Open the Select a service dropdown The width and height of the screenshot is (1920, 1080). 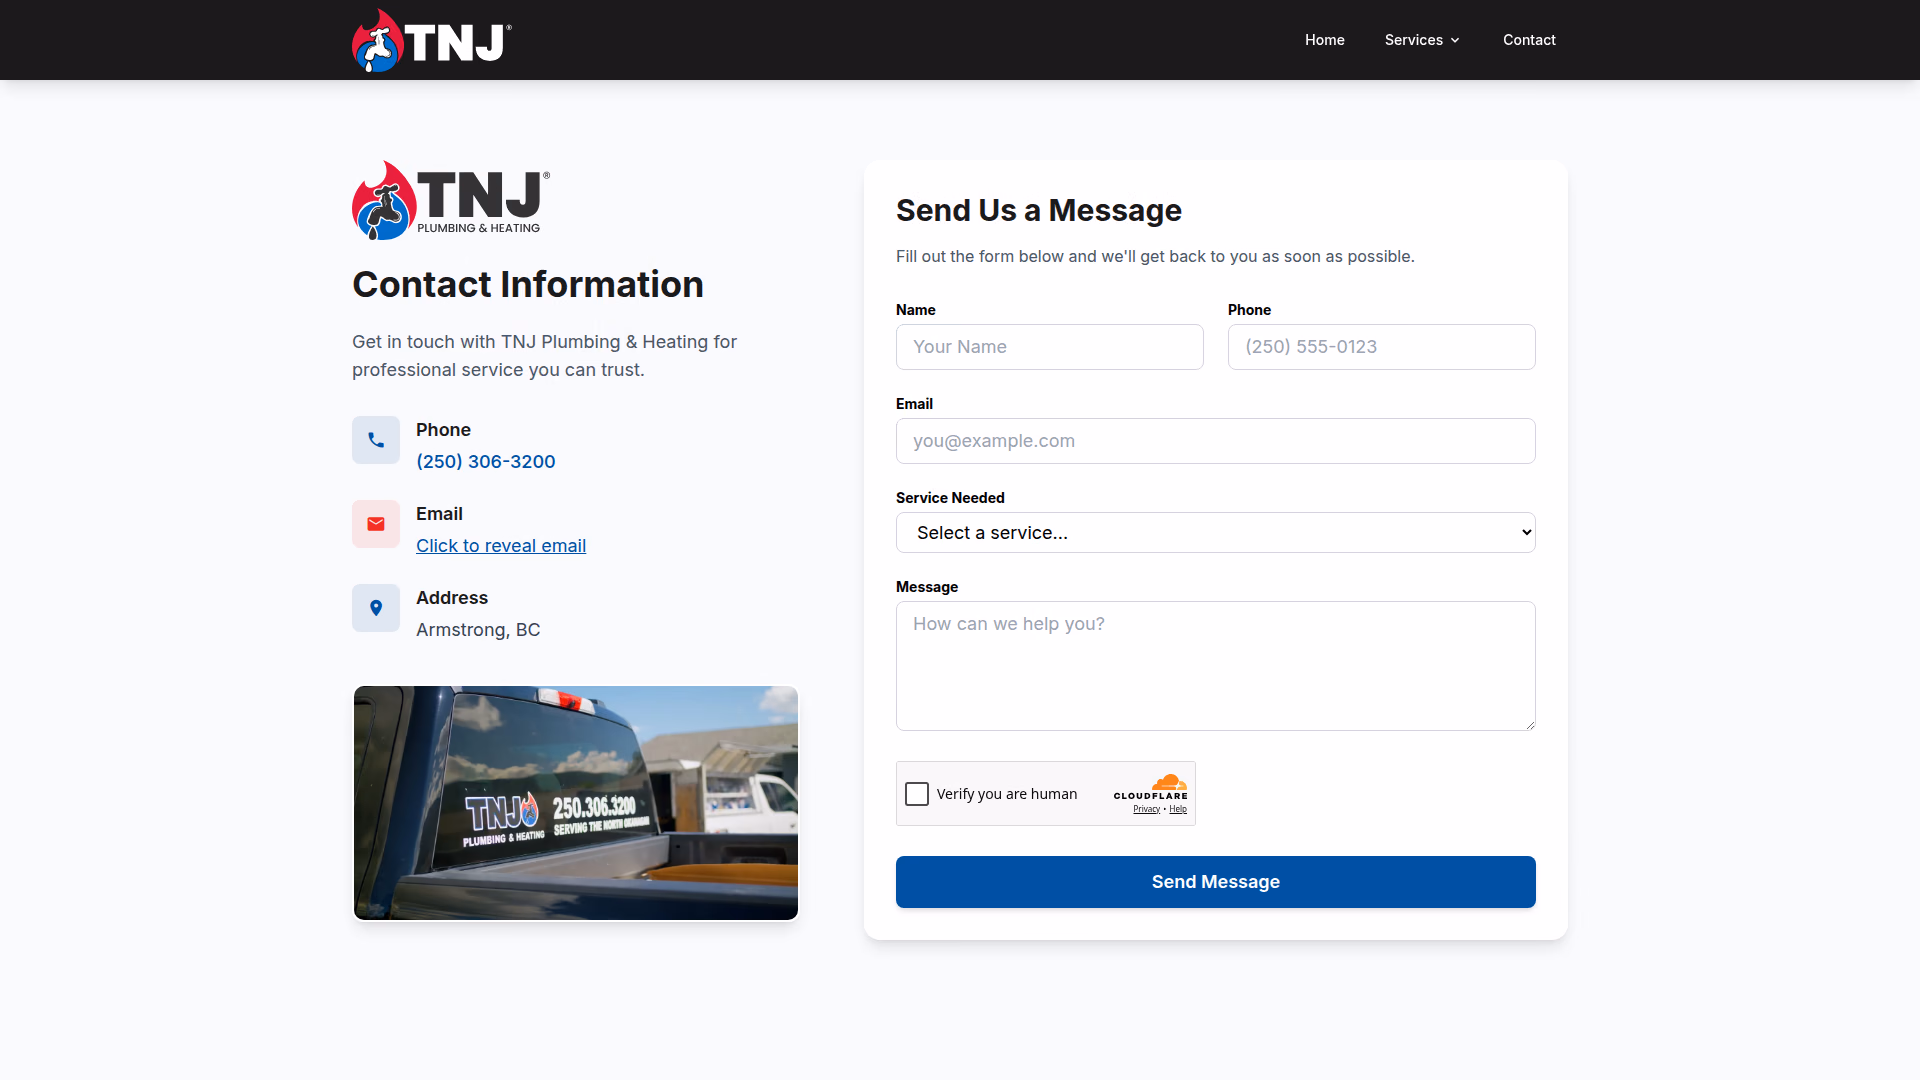click(1216, 533)
